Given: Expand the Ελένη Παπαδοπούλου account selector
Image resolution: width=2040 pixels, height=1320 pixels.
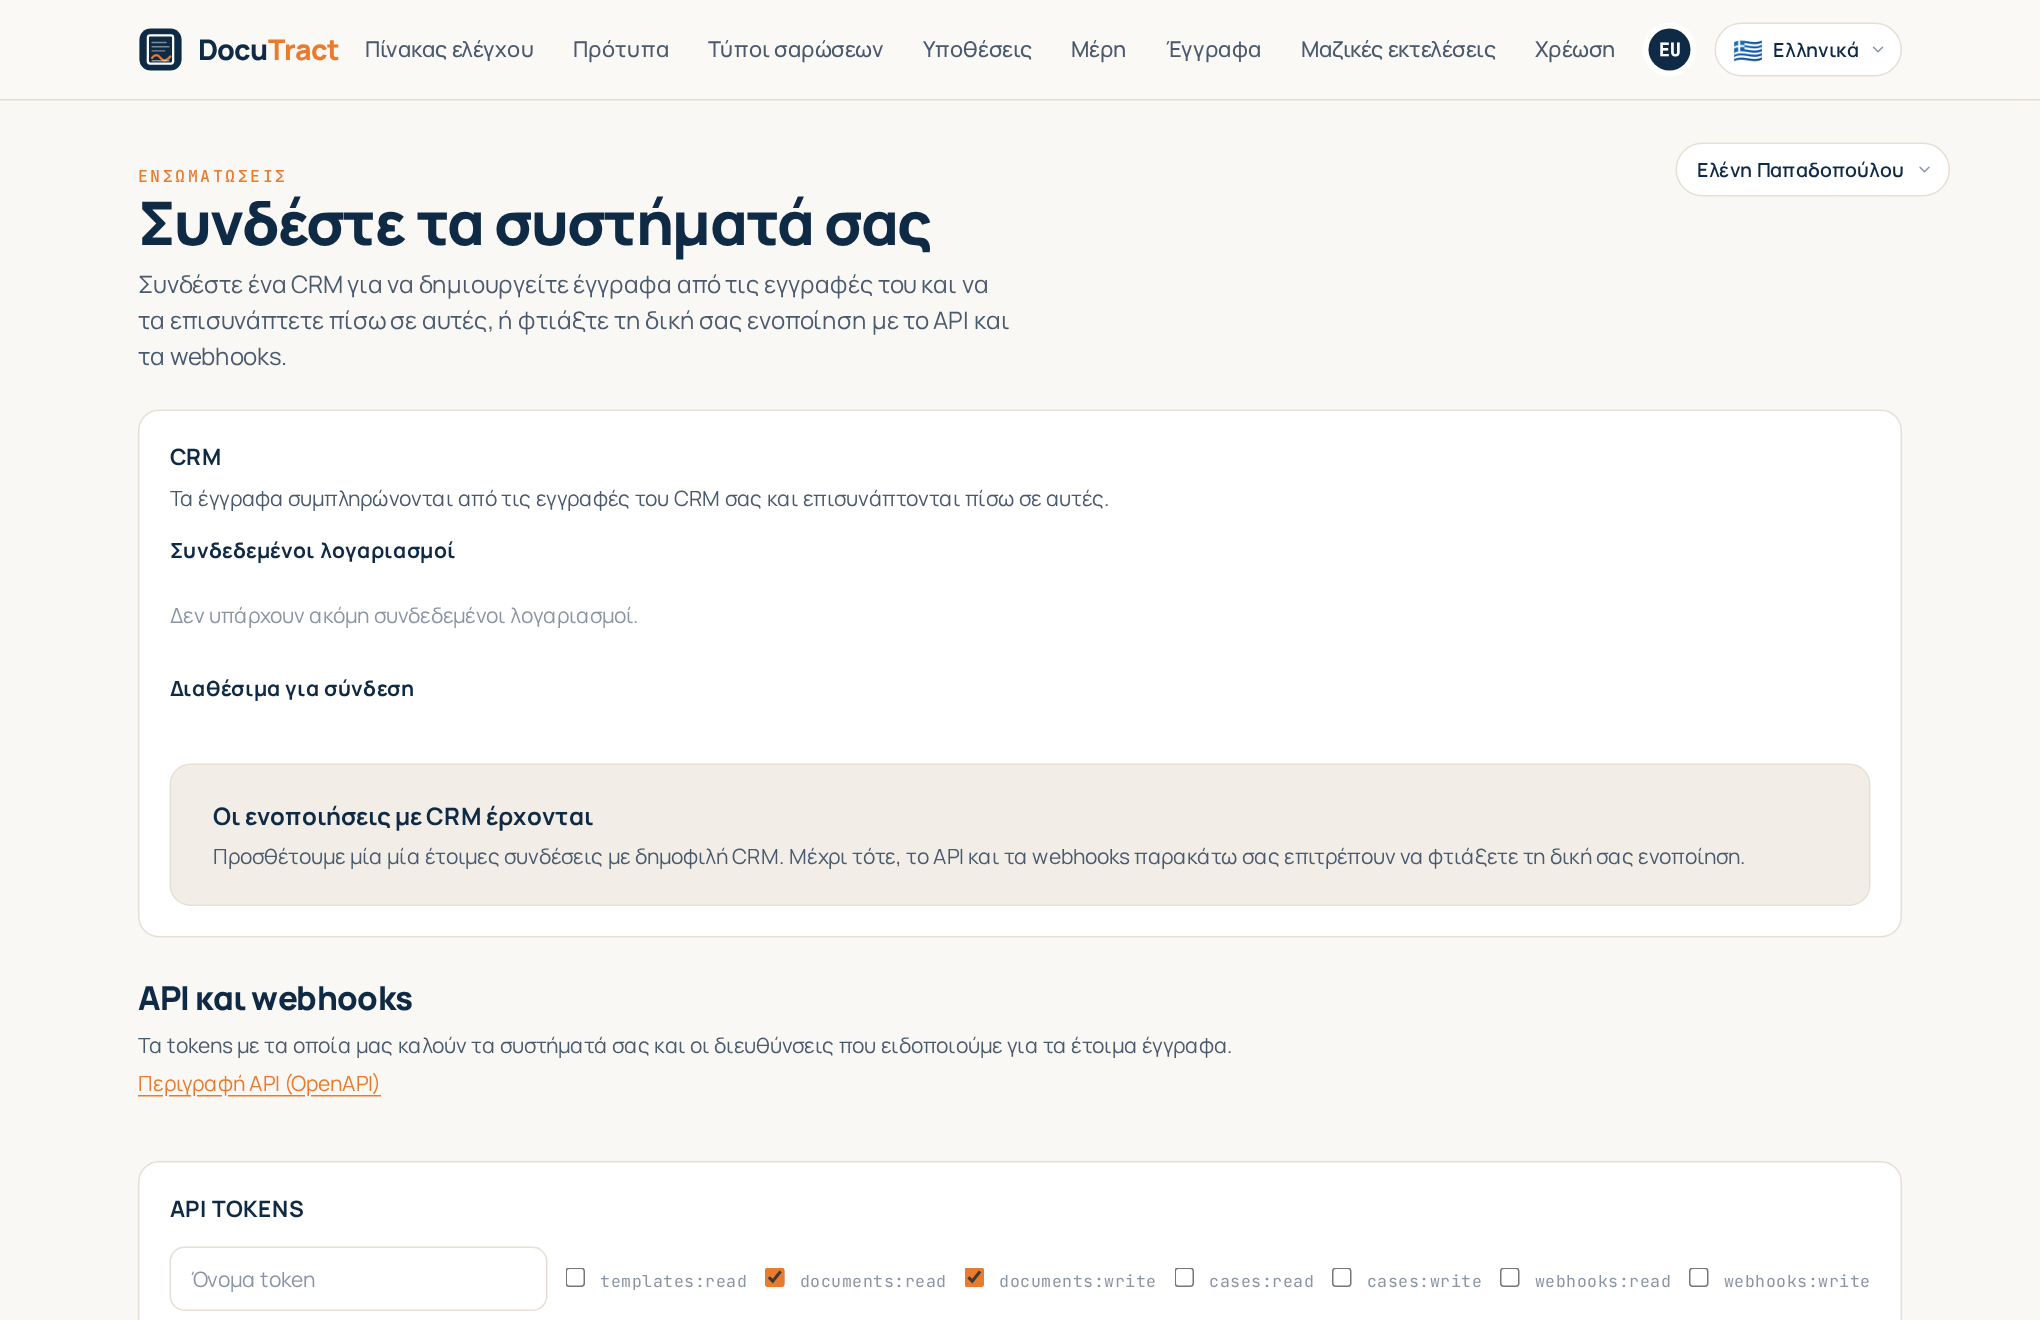Looking at the screenshot, I should [x=1812, y=170].
